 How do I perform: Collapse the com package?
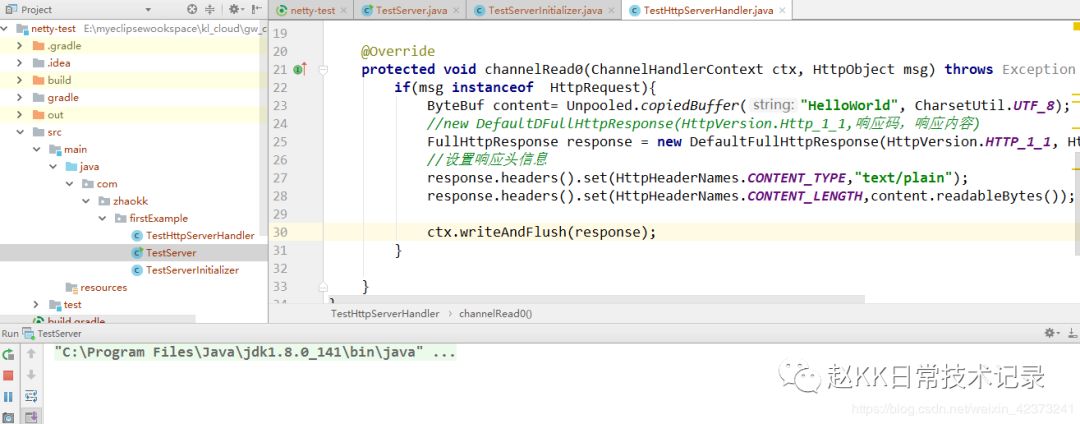[x=70, y=184]
